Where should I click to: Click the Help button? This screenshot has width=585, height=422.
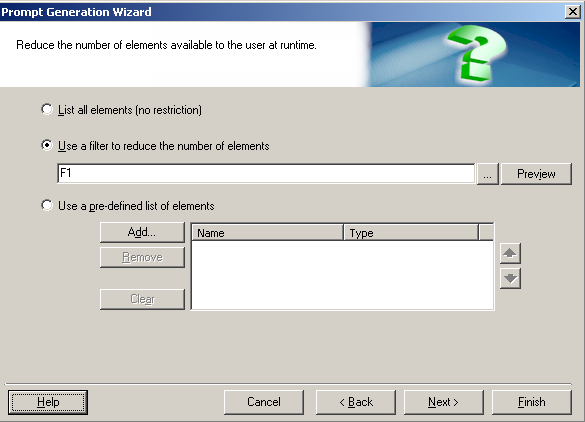click(x=48, y=402)
